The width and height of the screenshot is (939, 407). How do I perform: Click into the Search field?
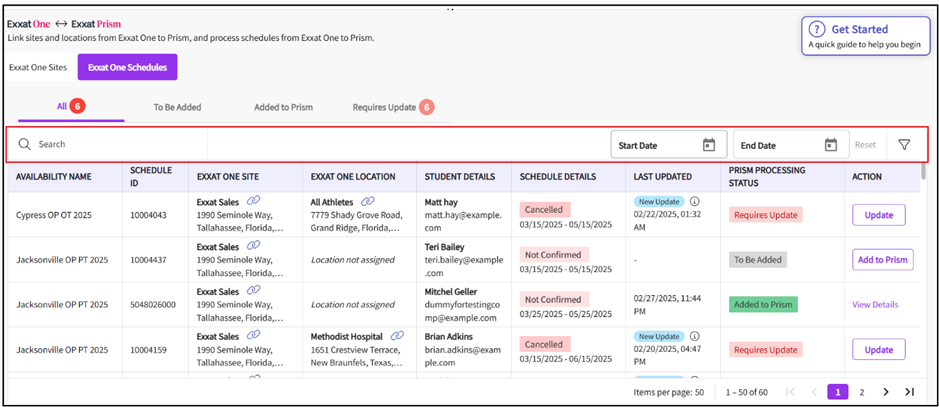pyautogui.click(x=107, y=144)
